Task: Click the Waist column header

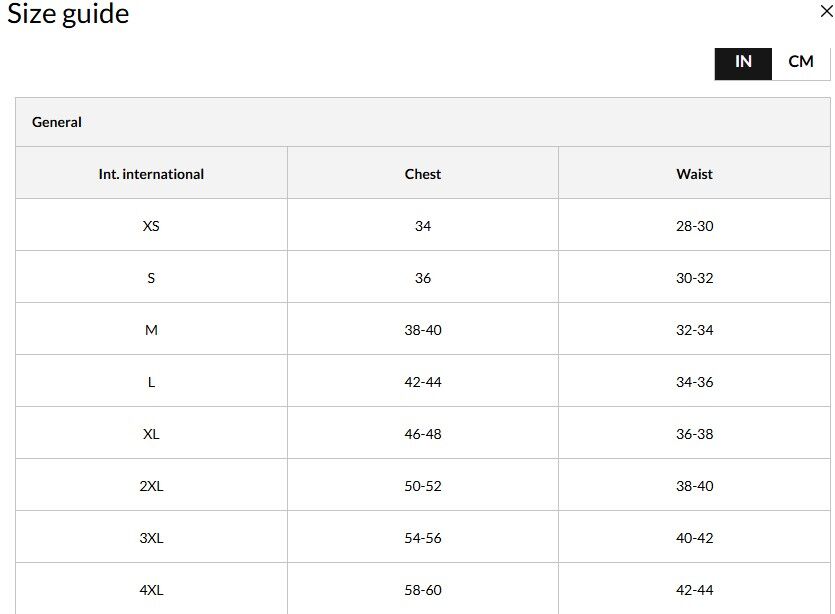Action: pyautogui.click(x=694, y=174)
